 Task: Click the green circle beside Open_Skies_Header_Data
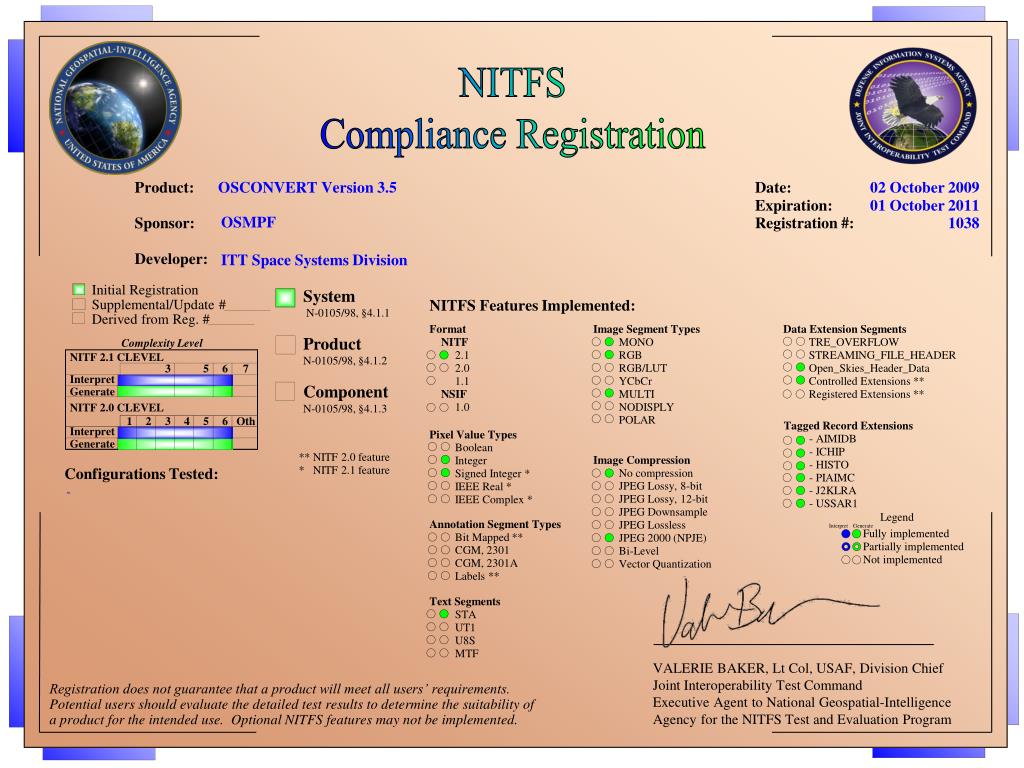coord(800,368)
